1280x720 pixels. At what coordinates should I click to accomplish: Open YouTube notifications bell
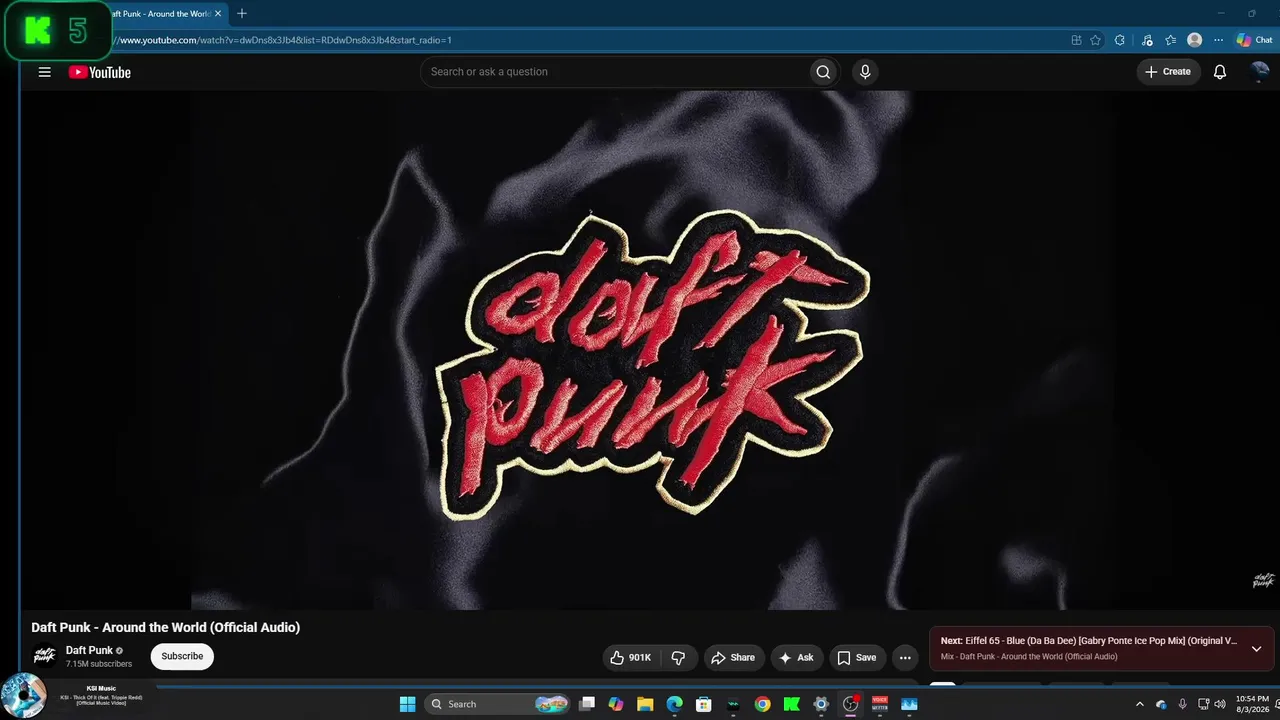tap(1220, 72)
